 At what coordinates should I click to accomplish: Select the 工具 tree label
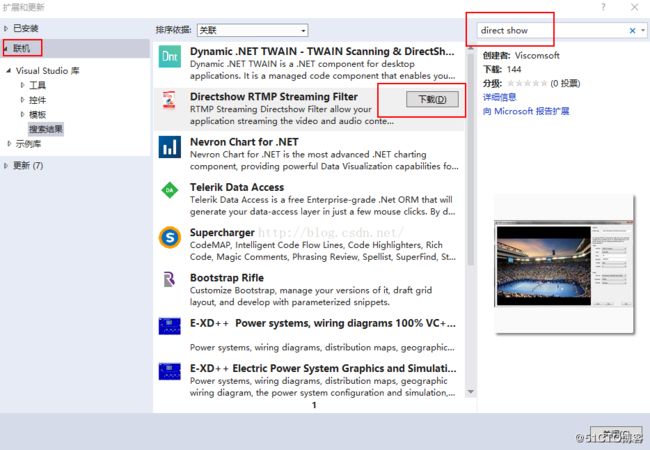tap(37, 85)
